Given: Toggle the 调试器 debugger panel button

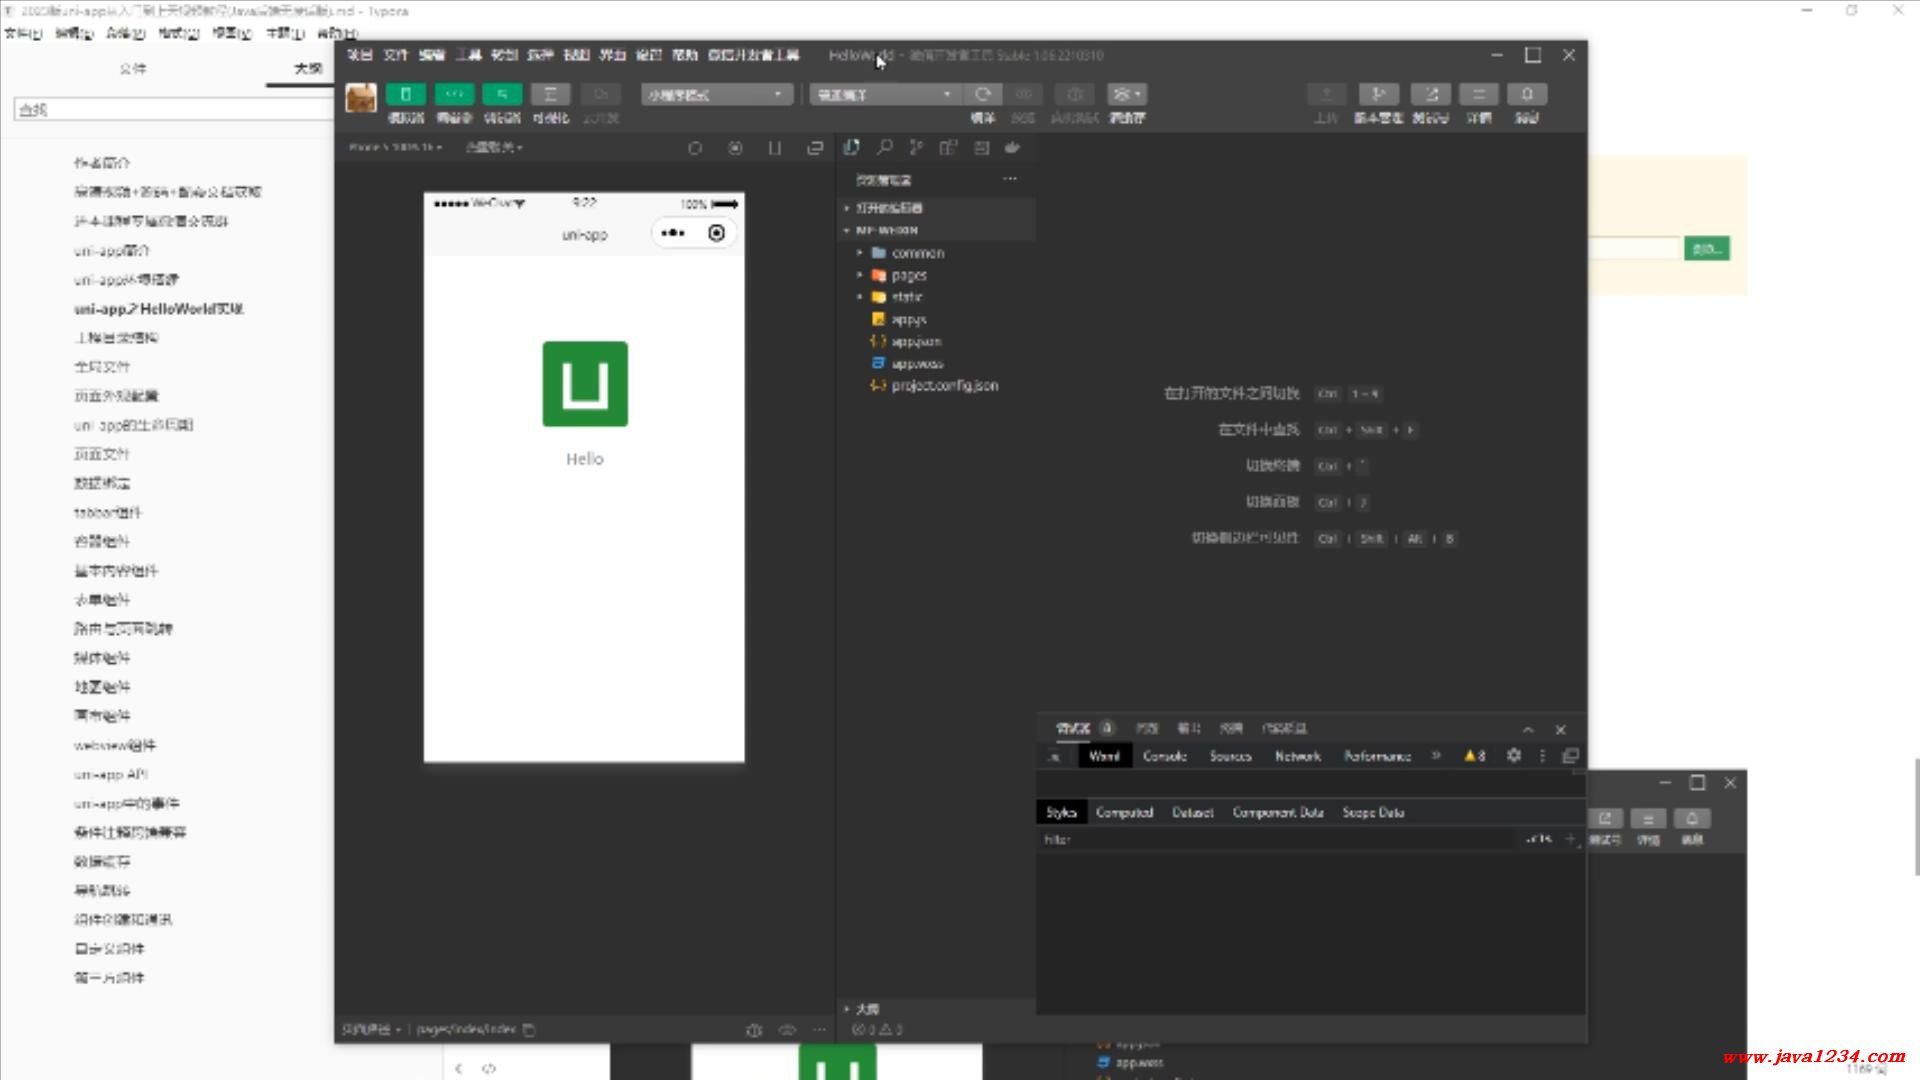Looking at the screenshot, I should [502, 94].
